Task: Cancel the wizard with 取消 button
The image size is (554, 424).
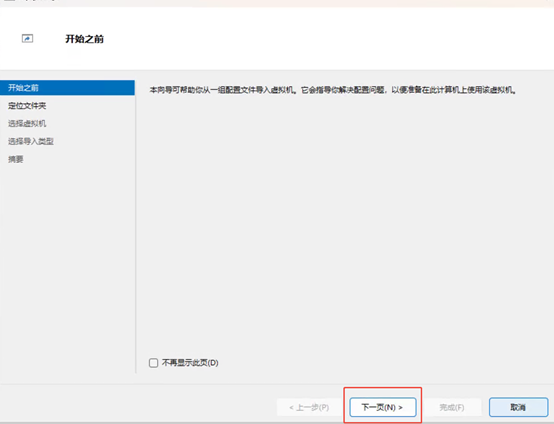Action: (518, 407)
